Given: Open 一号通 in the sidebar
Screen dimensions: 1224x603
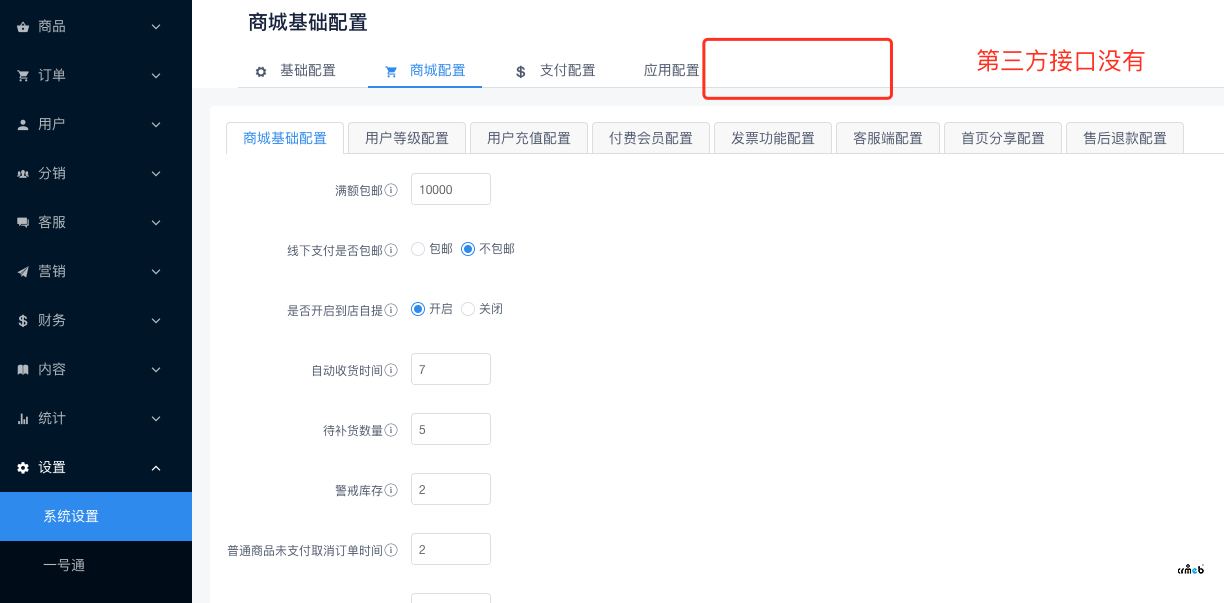Looking at the screenshot, I should 64,566.
